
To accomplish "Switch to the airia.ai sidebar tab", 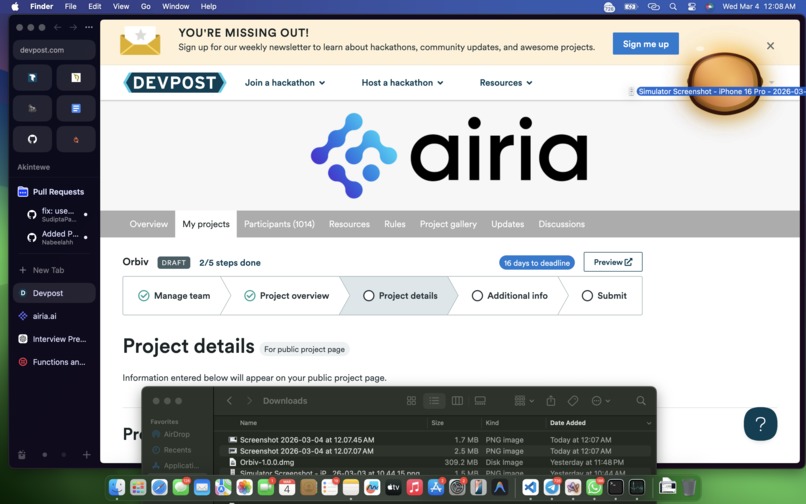I will [54, 316].
